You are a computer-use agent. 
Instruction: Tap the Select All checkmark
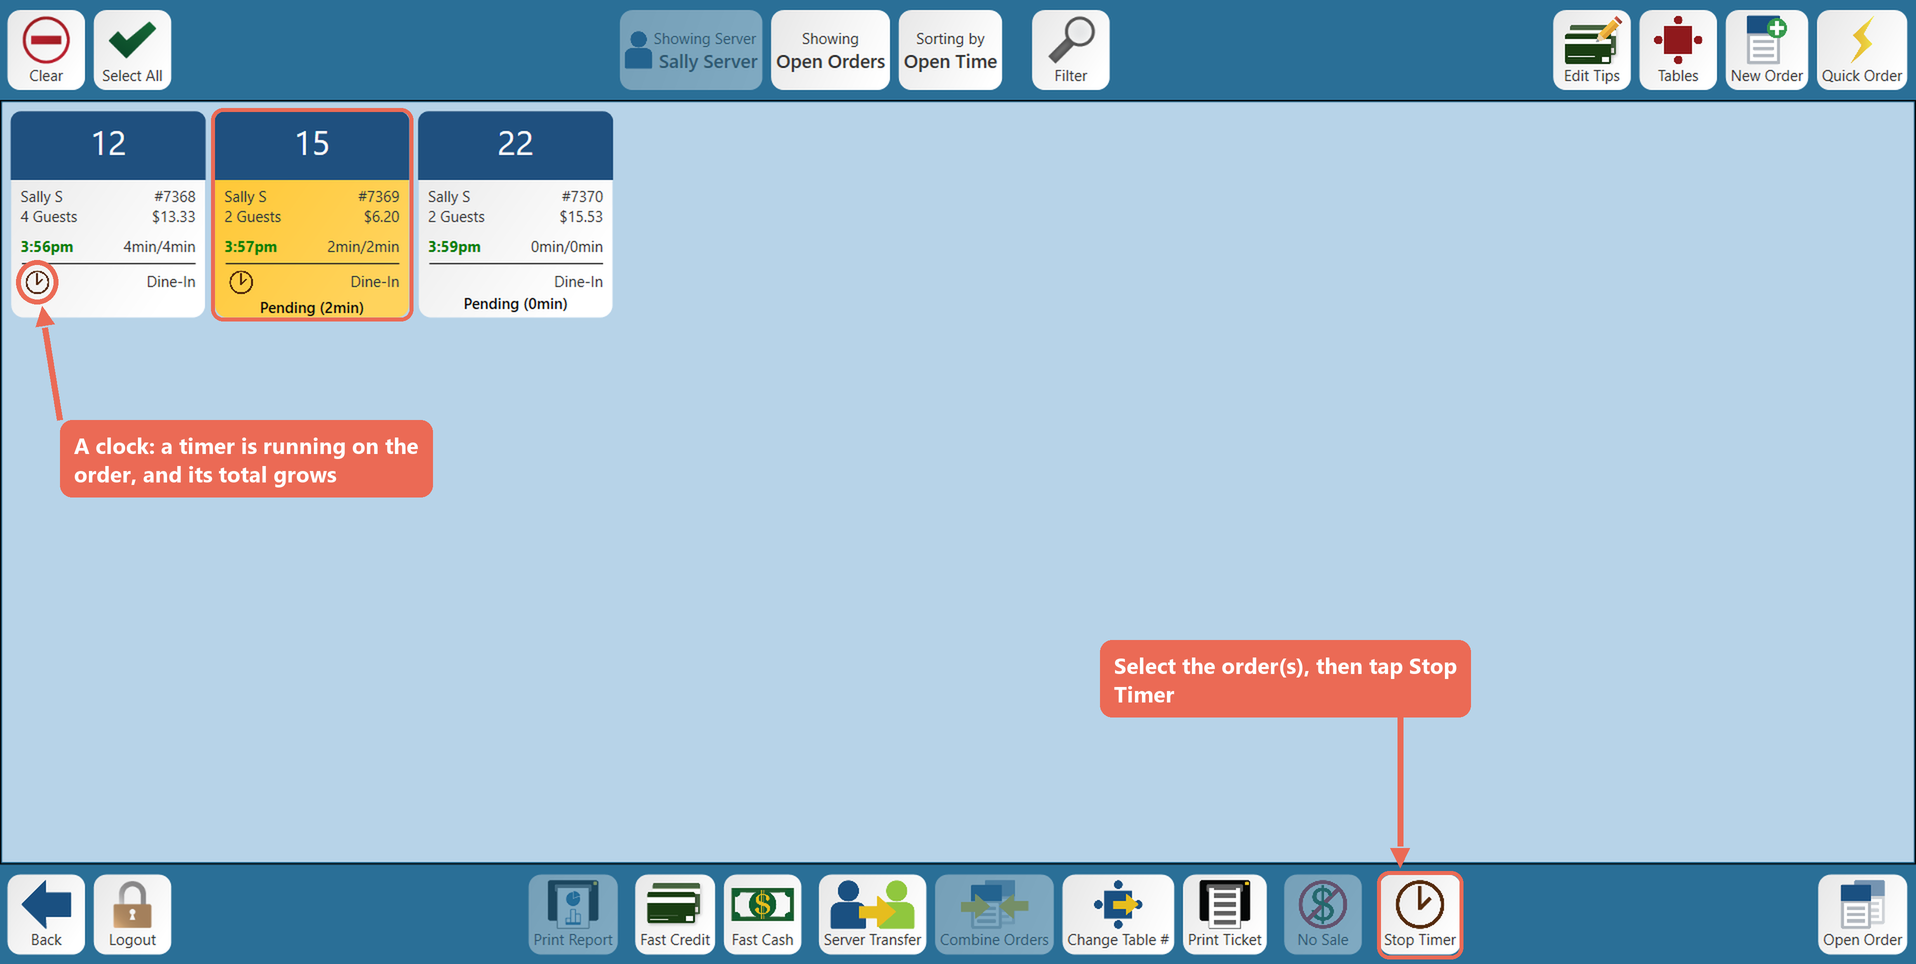132,50
